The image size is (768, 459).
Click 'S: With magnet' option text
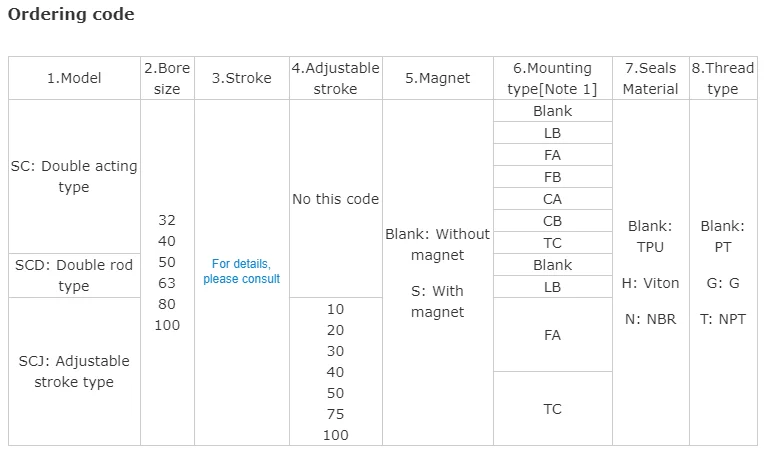pyautogui.click(x=437, y=301)
